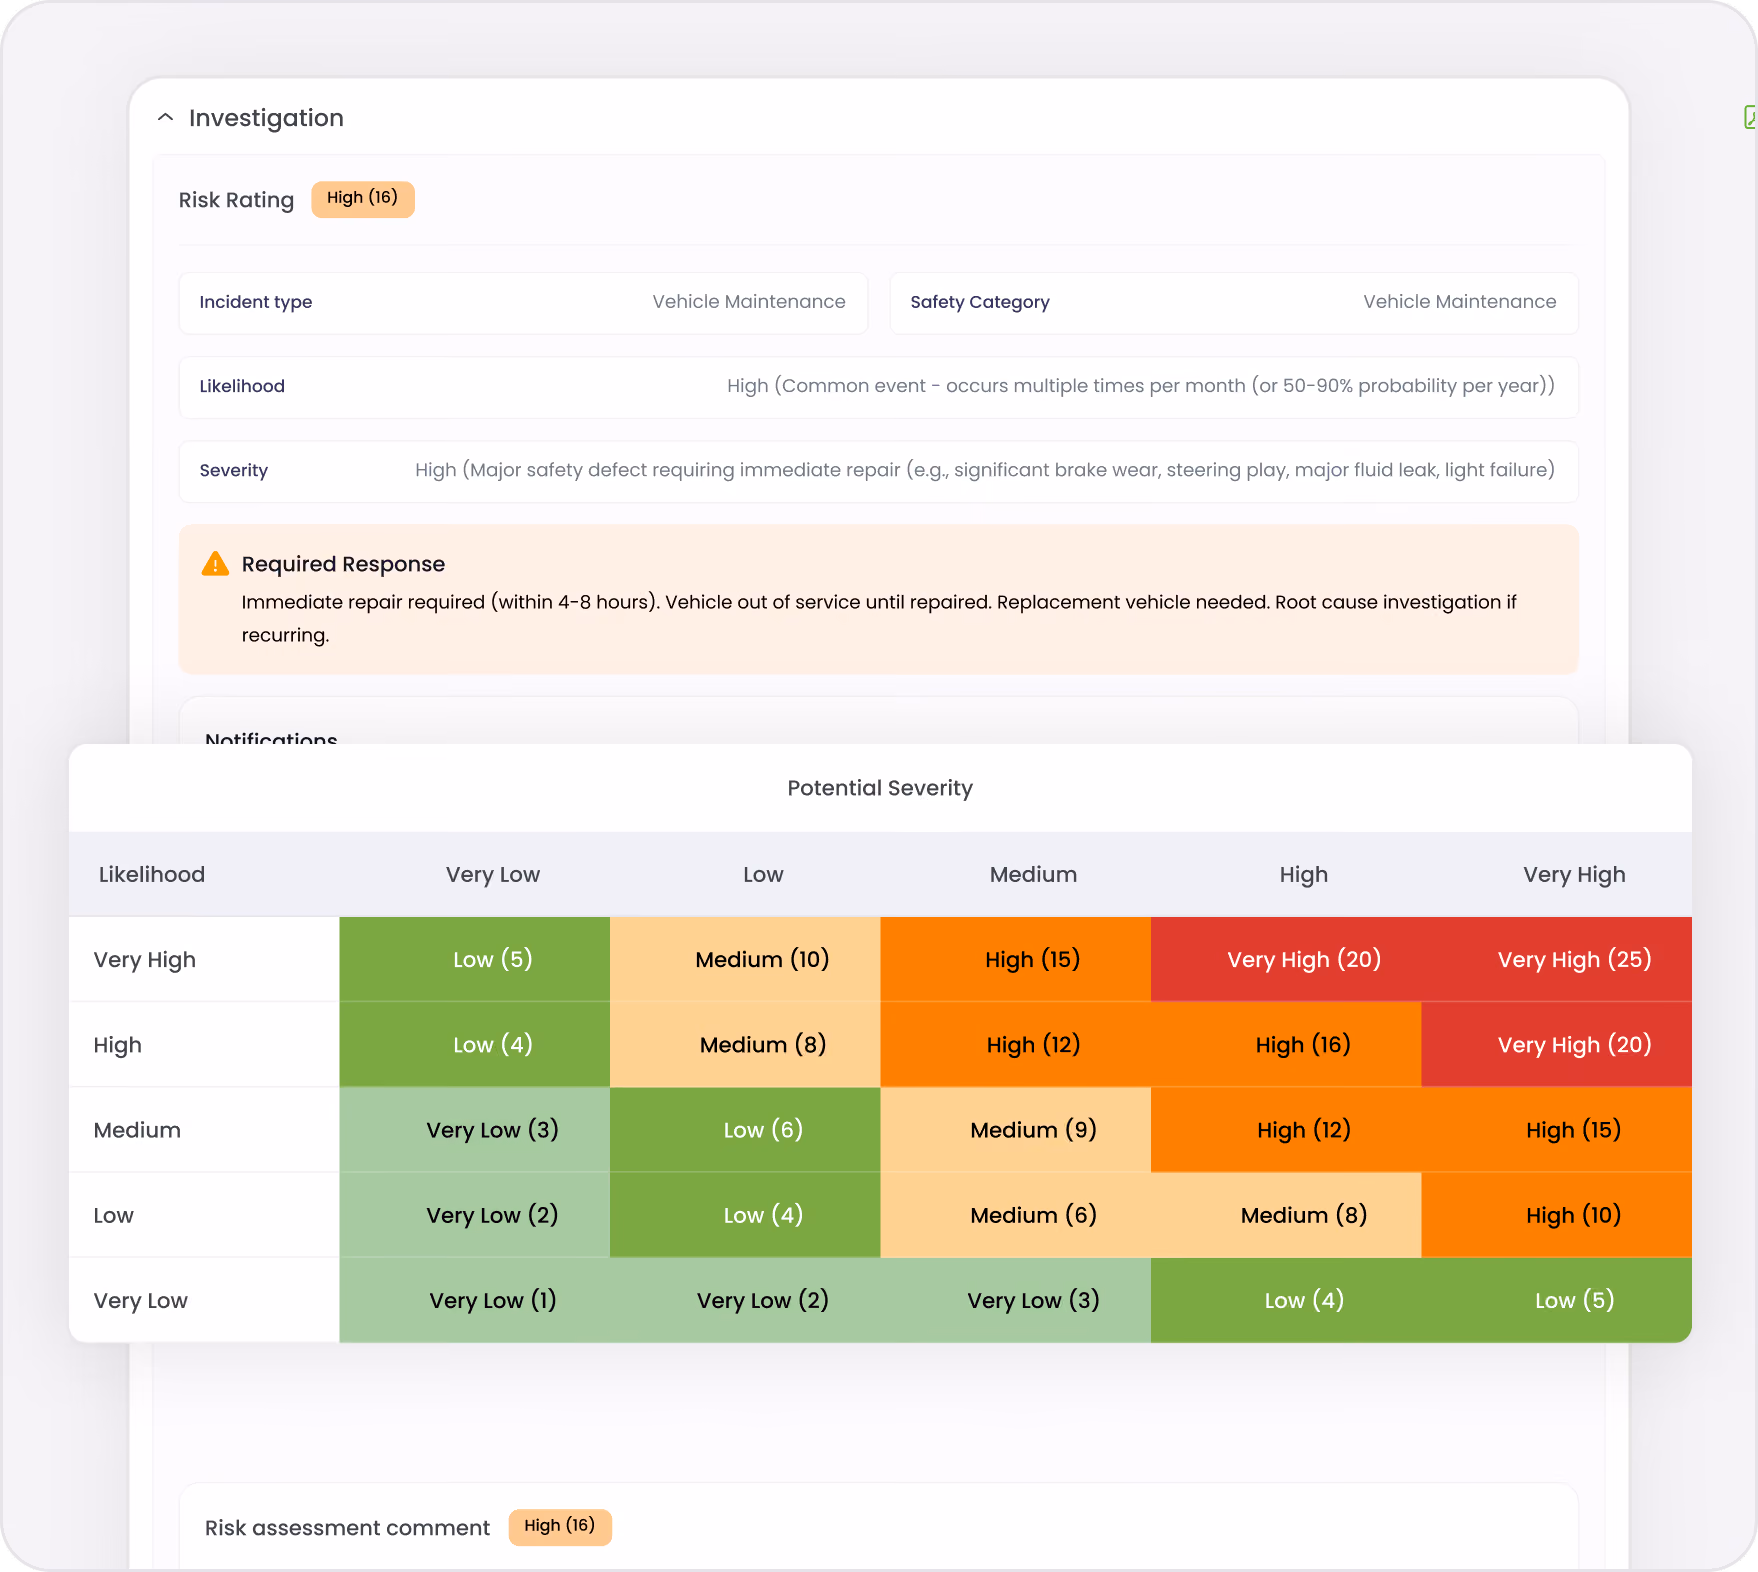Select Medium (8) cell in High likelihood row
The width and height of the screenshot is (1758, 1572).
point(745,1044)
